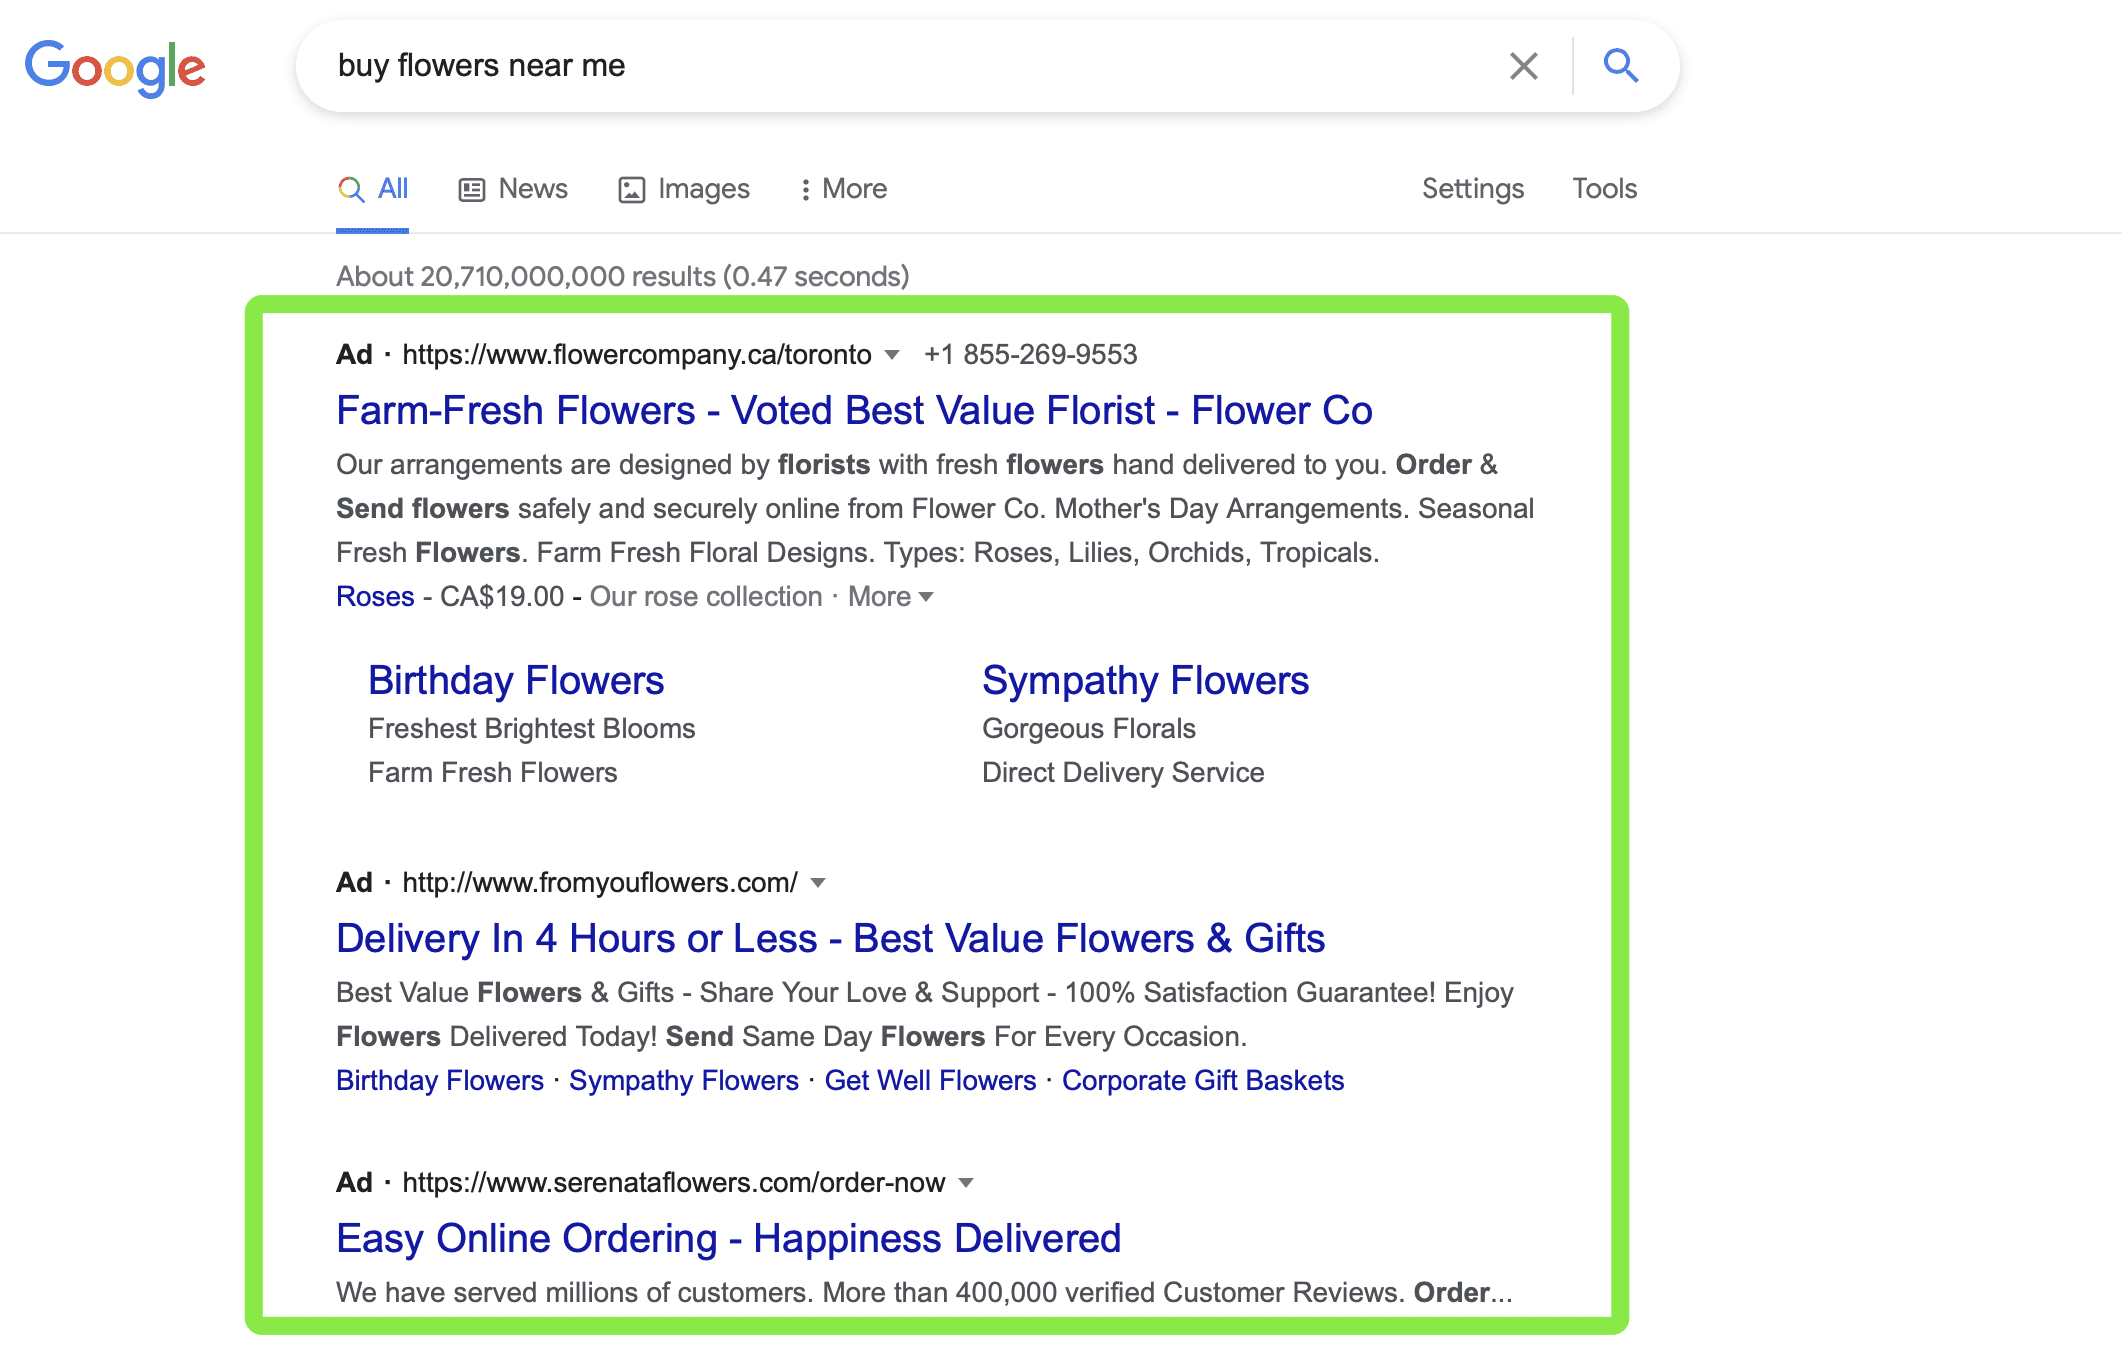Screen dimensions: 2122x1362
Task: Select the All results tab
Action: pos(372,189)
